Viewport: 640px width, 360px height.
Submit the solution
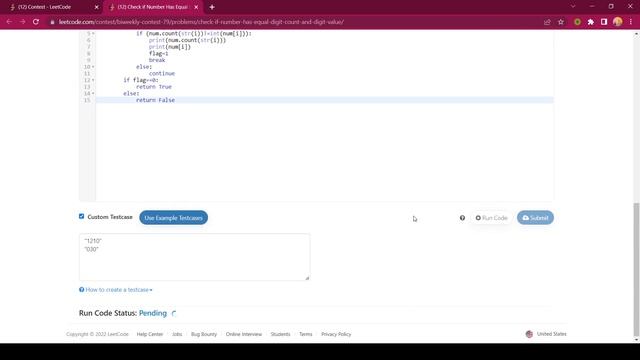535,218
